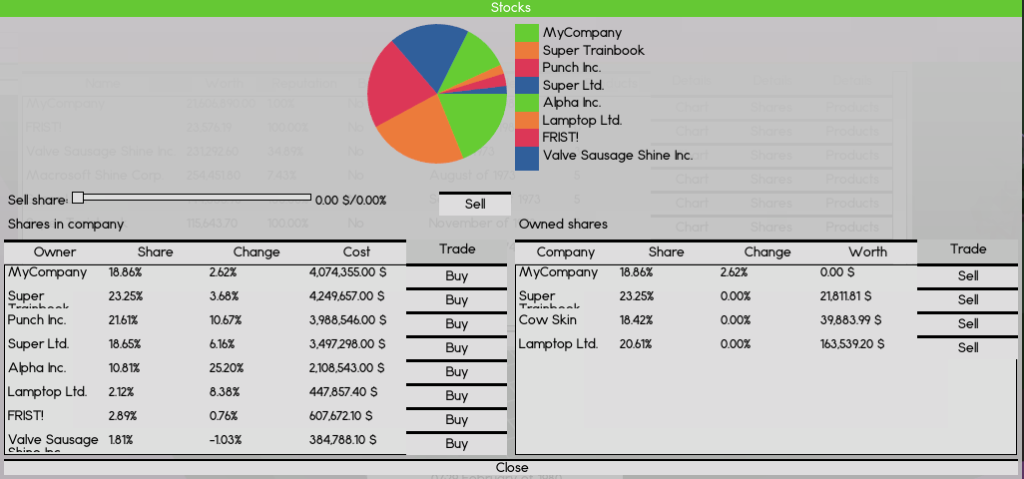Buy the Alpha Inc. share

click(x=456, y=372)
